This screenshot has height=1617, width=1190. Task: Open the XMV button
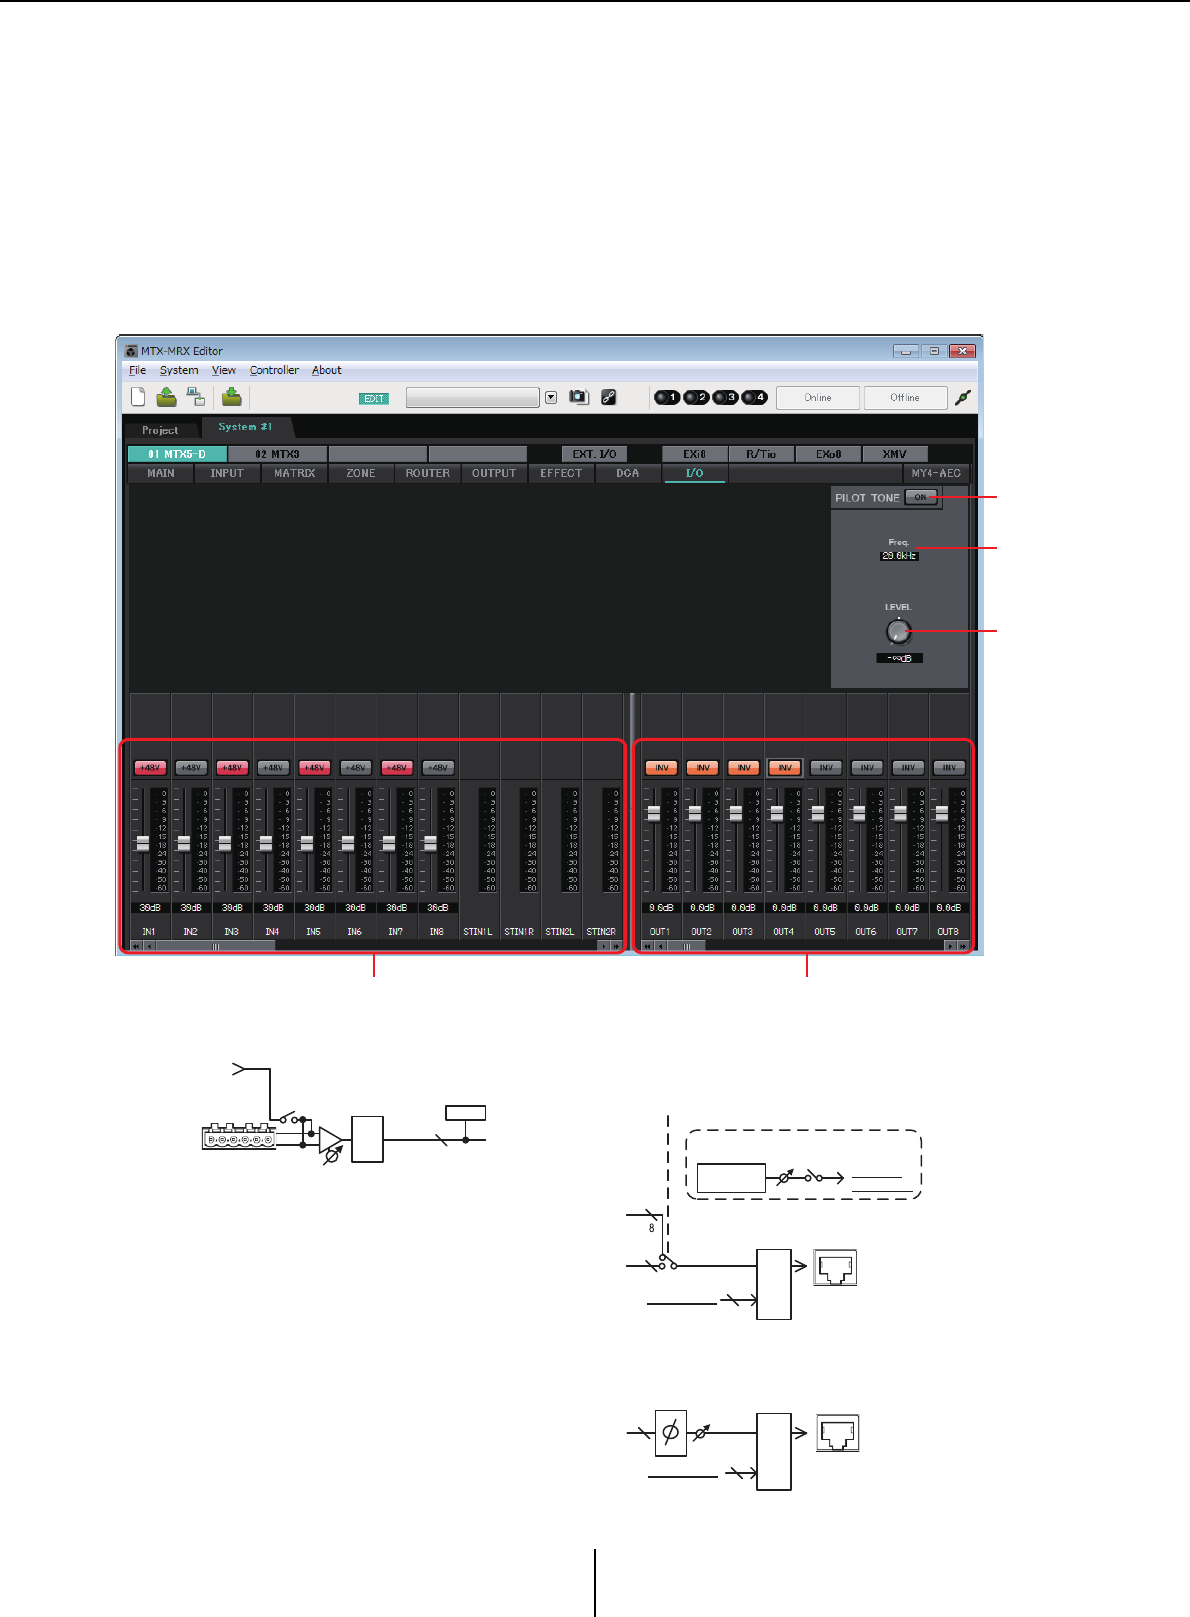(895, 454)
